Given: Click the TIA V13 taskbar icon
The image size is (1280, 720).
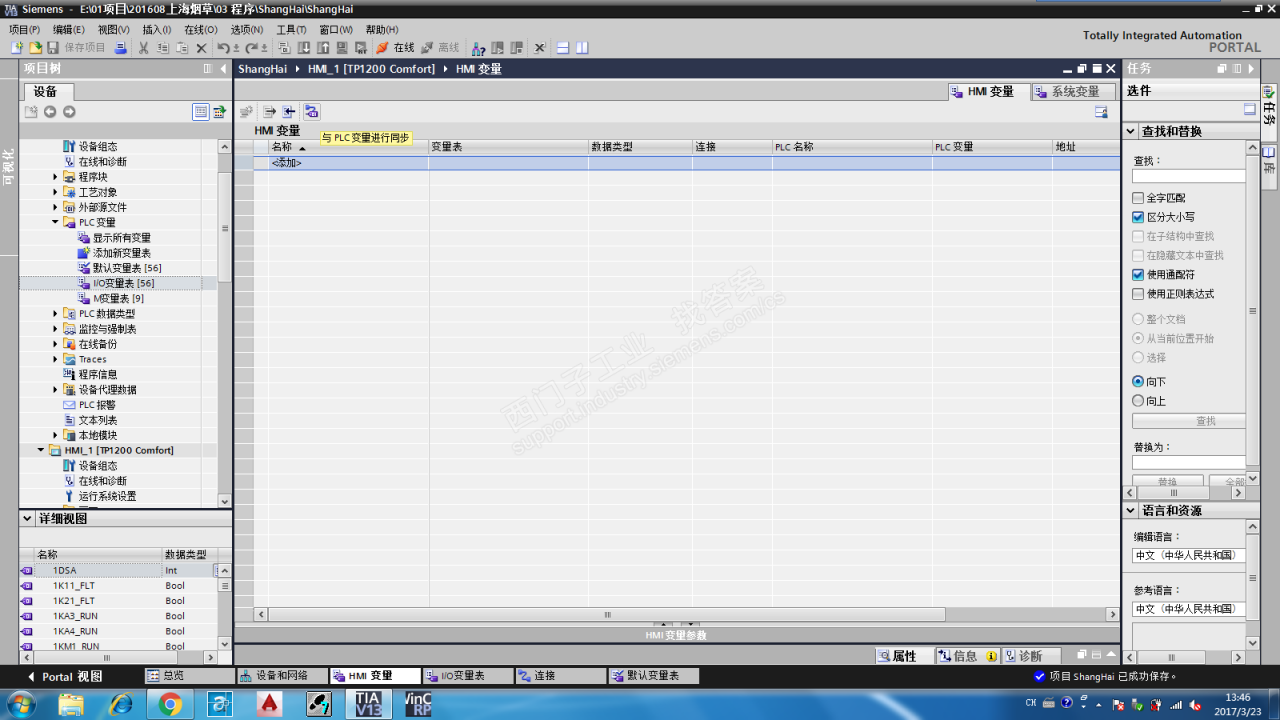Looking at the screenshot, I should coord(368,704).
